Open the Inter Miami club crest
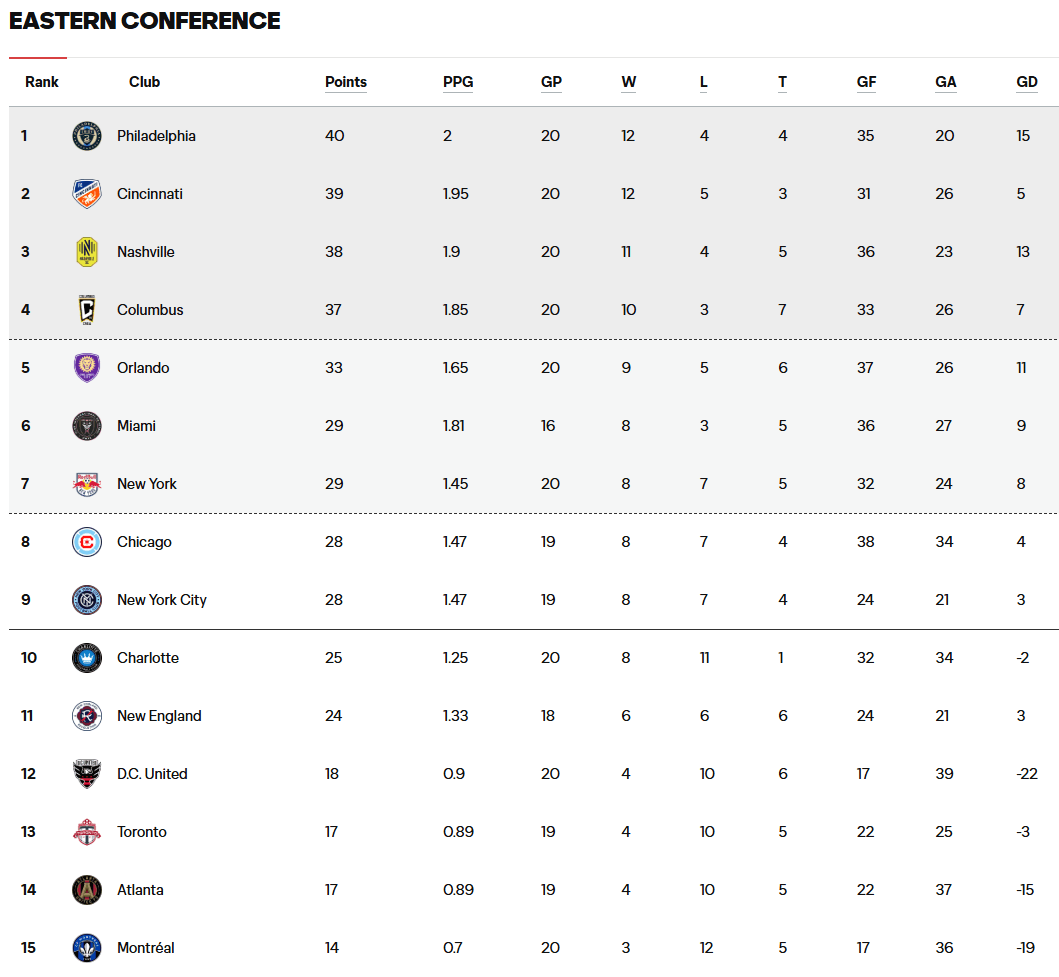This screenshot has height=977, width=1059. pos(86,426)
